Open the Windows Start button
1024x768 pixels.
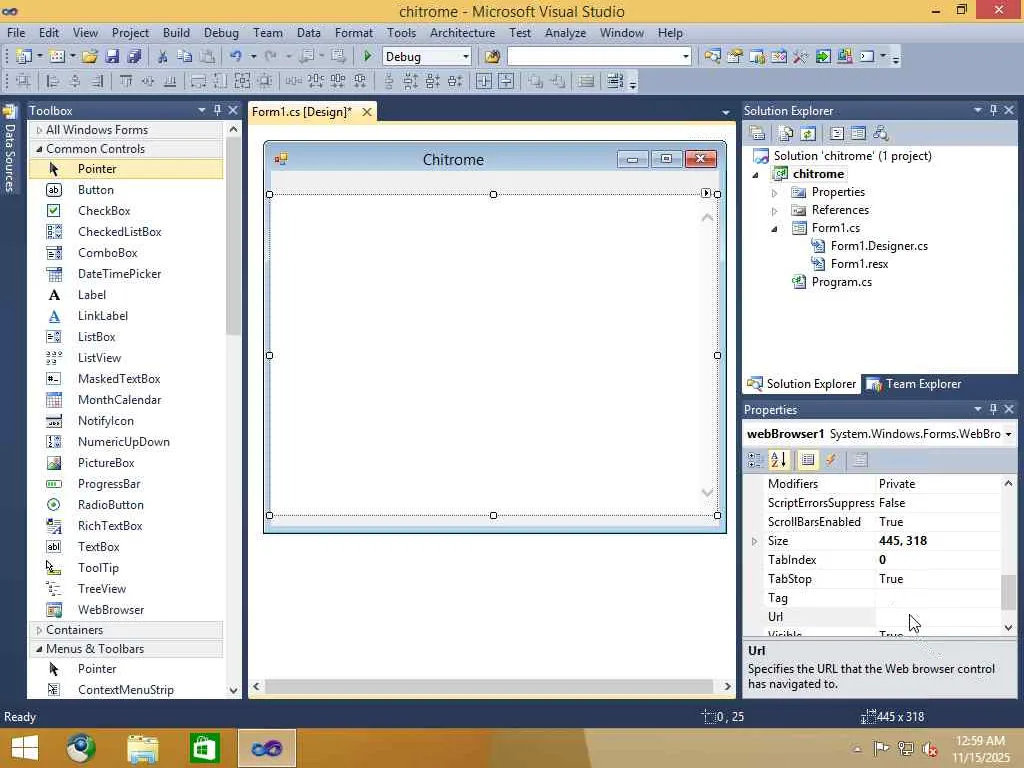tap(25, 748)
